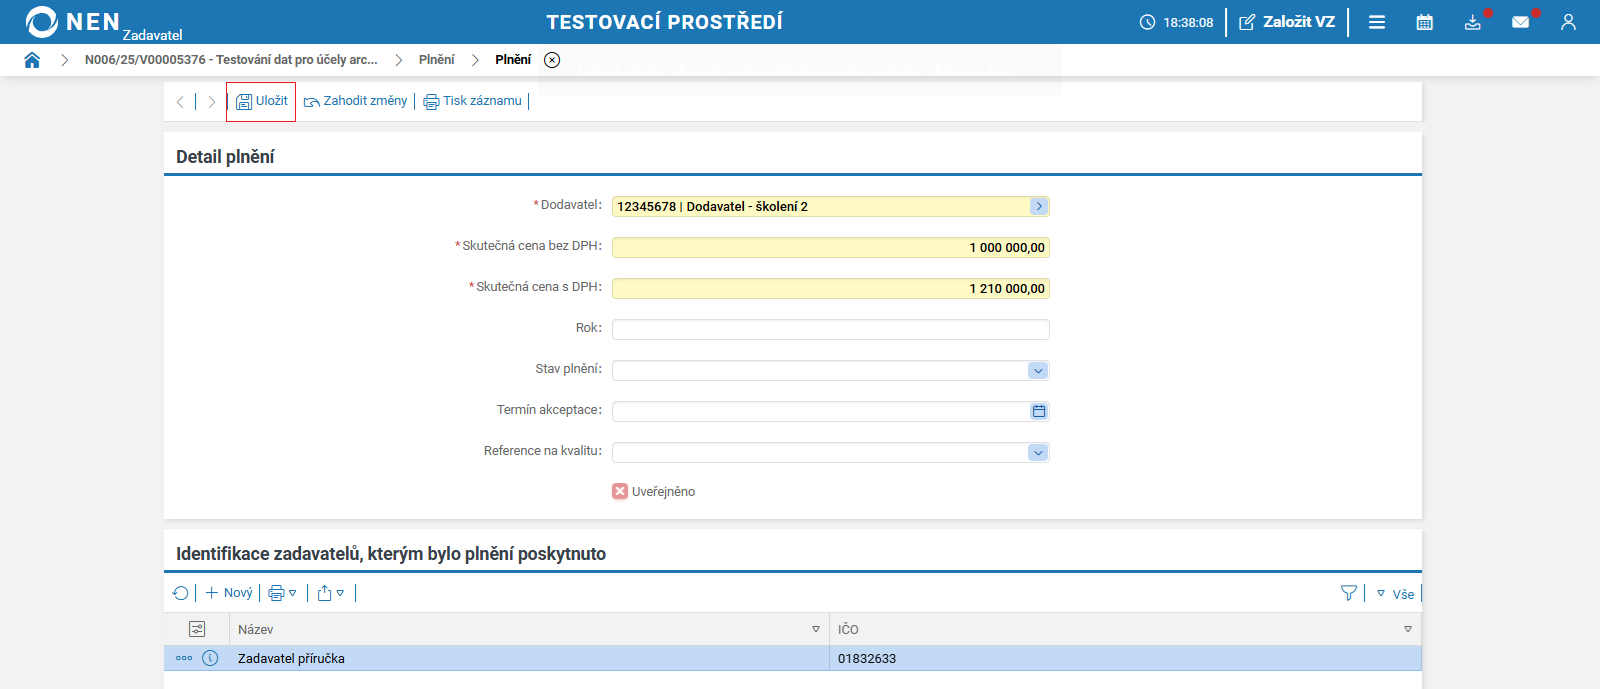This screenshot has height=689, width=1600.
Task: Expand the Reference na kvalitu dropdown
Action: point(1038,452)
